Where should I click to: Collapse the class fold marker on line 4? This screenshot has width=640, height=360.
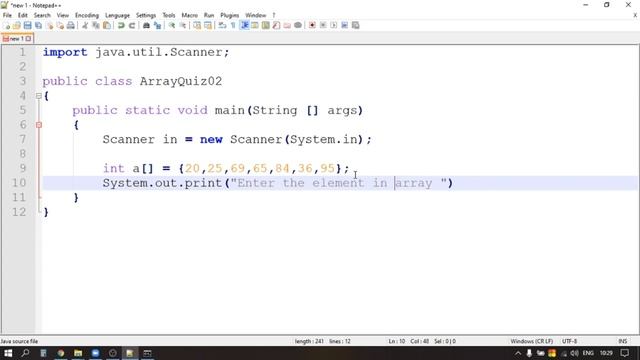(39, 96)
